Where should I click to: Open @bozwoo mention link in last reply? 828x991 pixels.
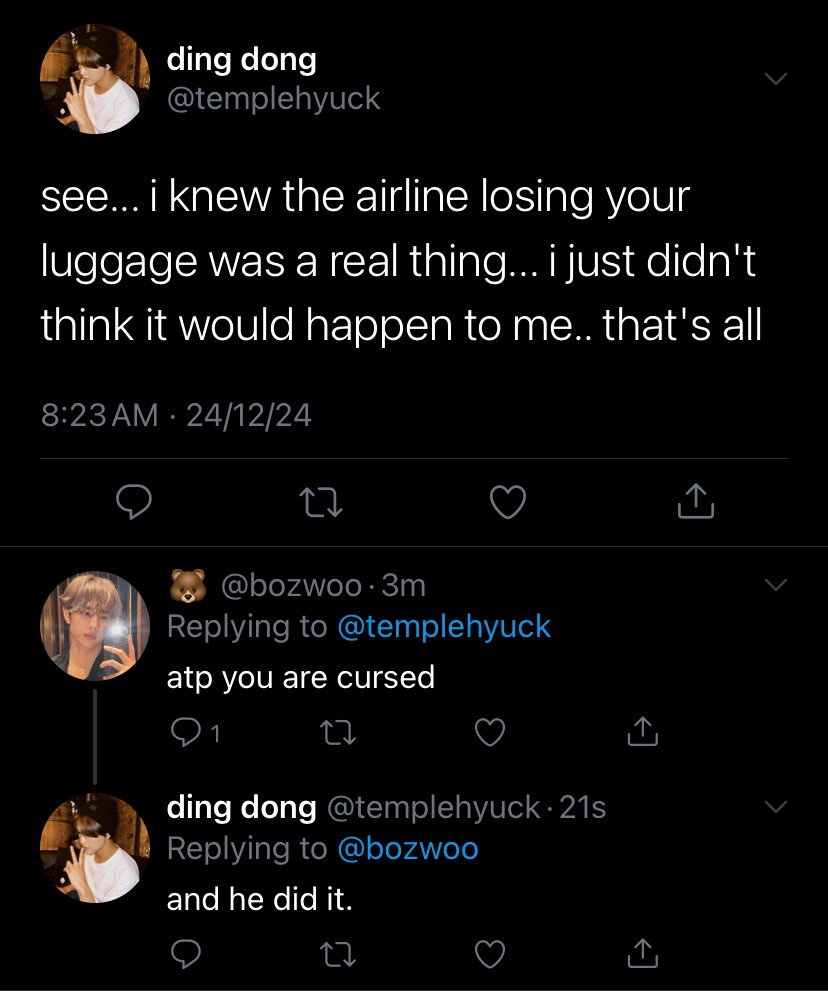point(408,849)
